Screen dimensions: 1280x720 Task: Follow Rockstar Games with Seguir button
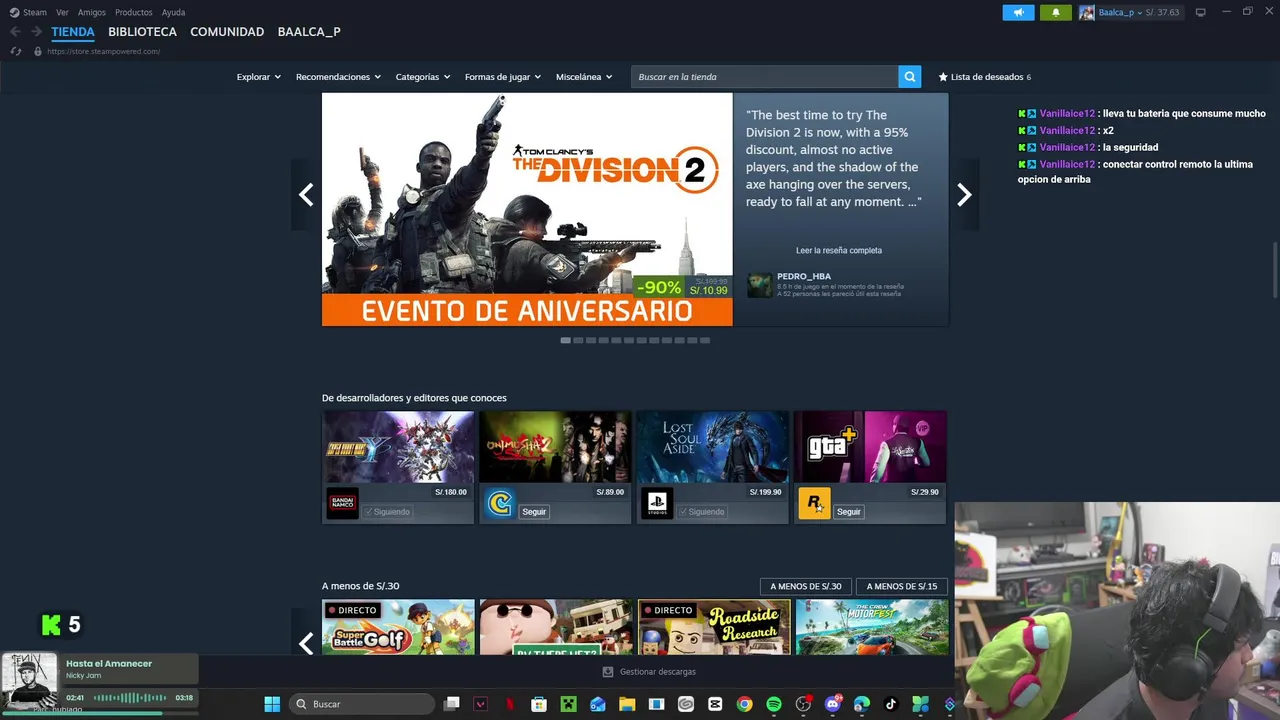(x=849, y=512)
